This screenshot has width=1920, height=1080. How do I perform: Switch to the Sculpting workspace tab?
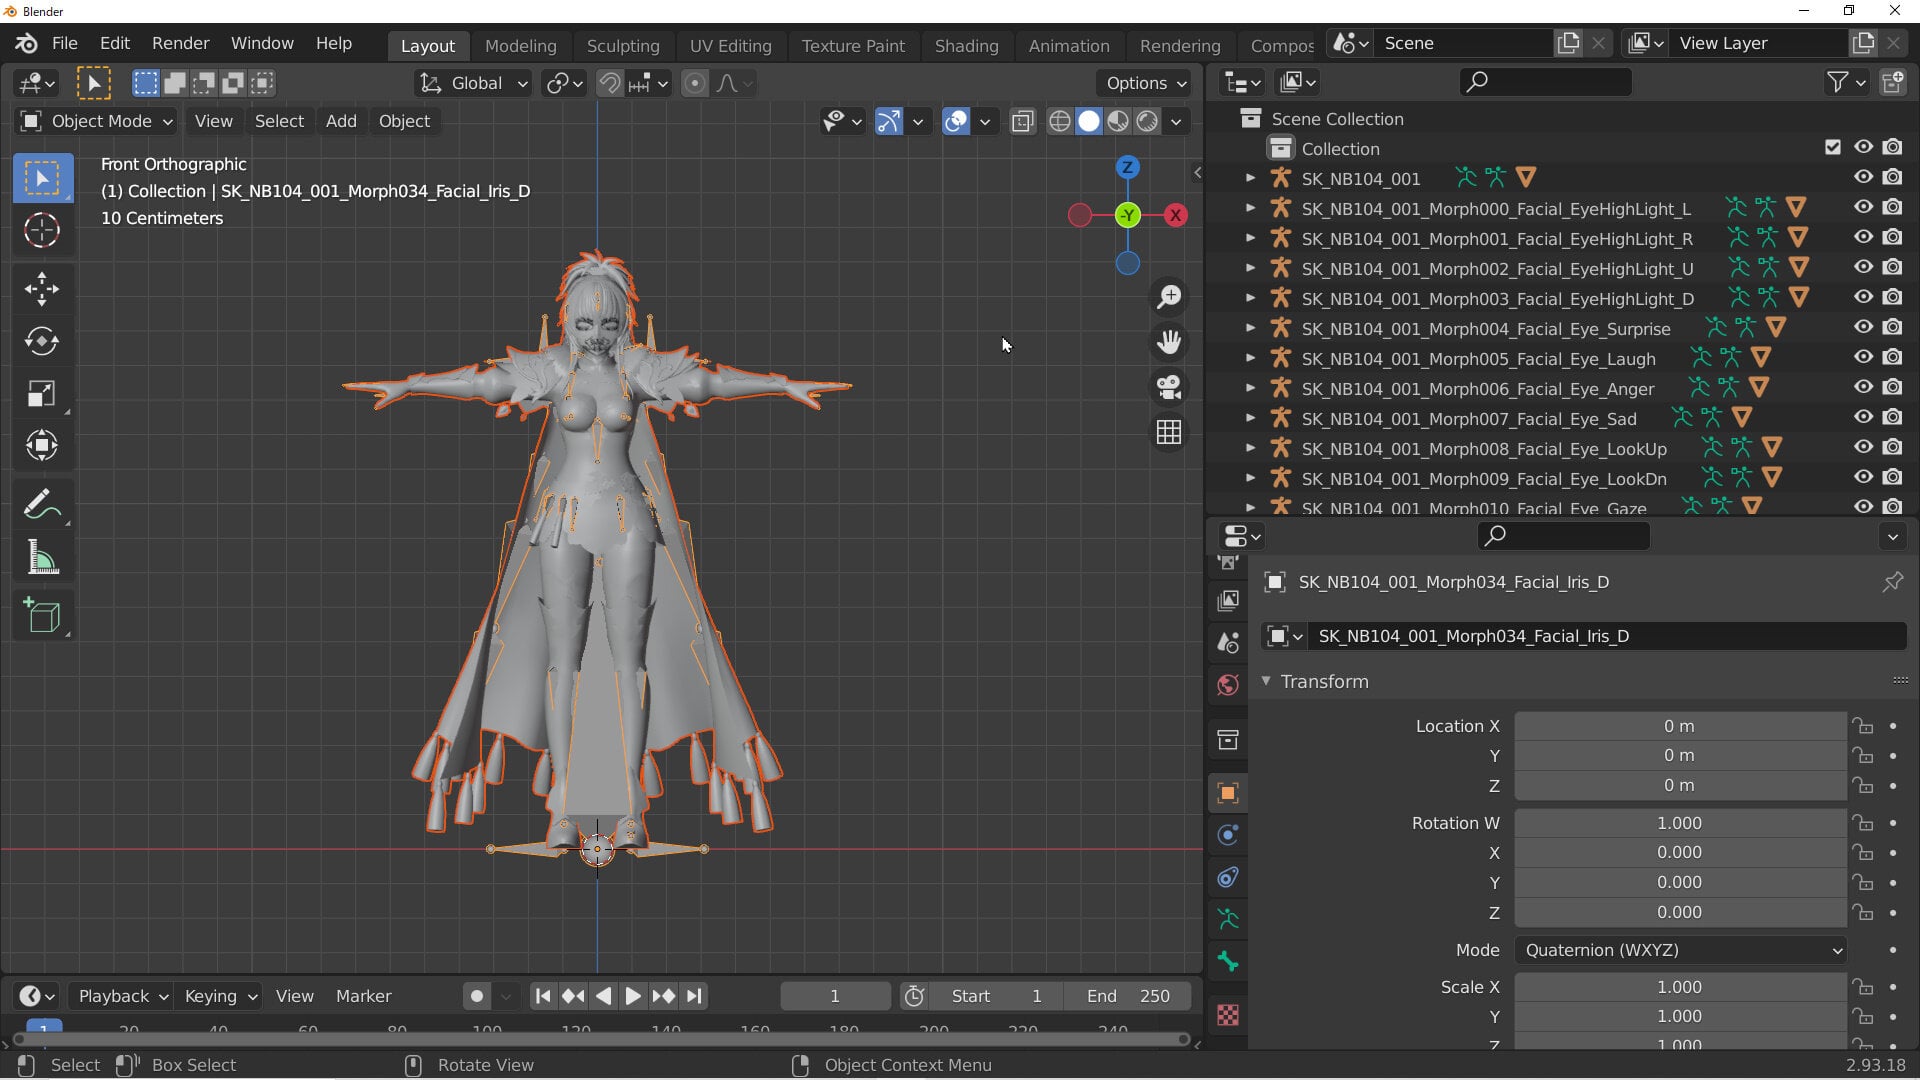(x=623, y=46)
